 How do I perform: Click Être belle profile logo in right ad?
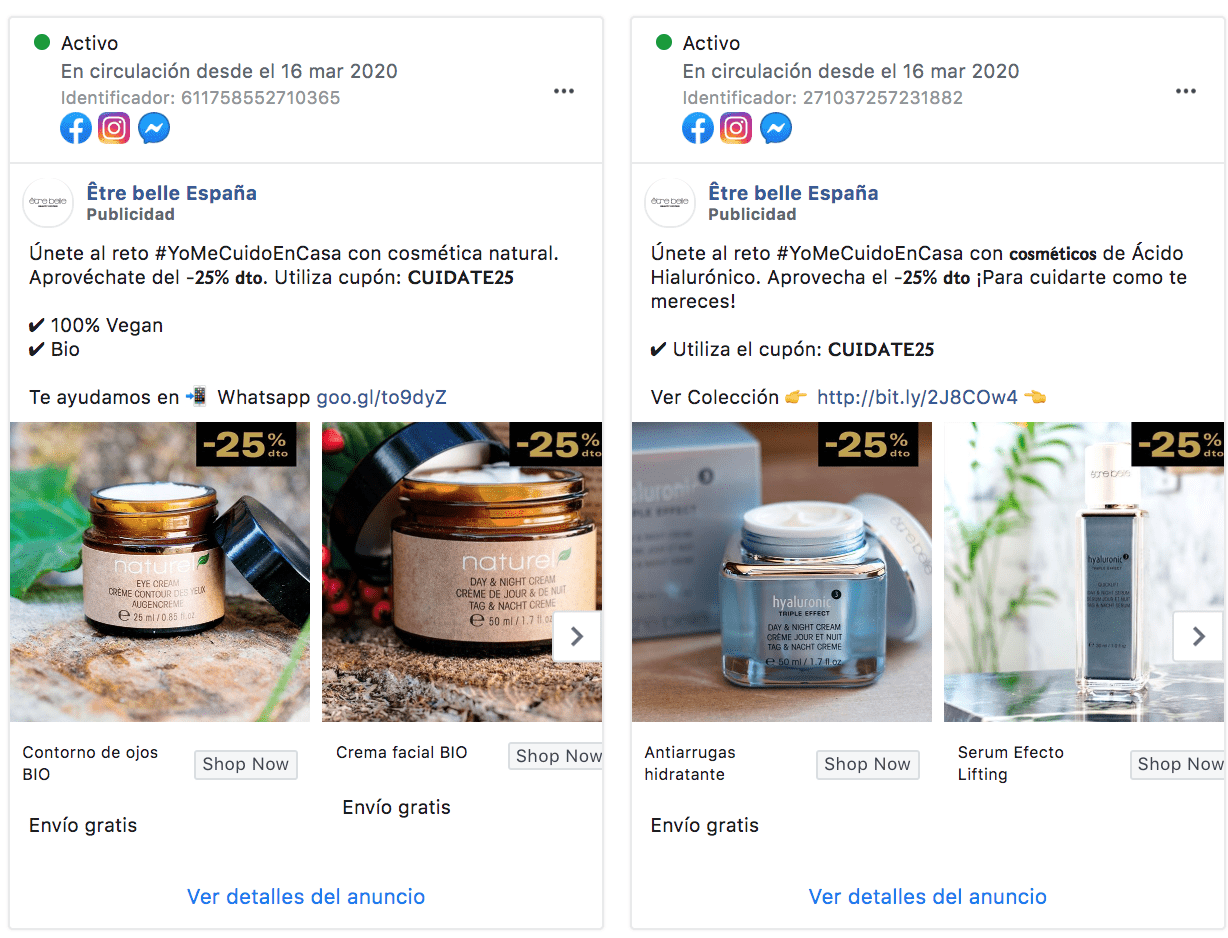coord(670,203)
